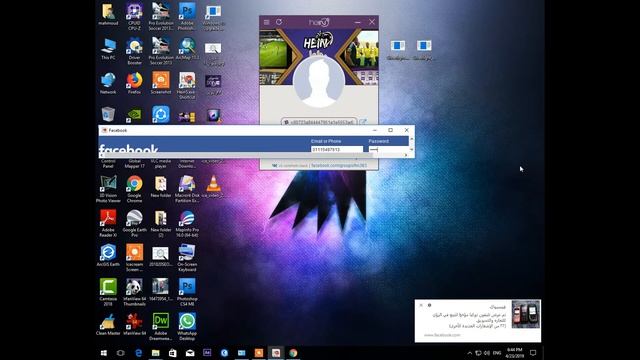Select the MapInfo Pro desktop icon
The width and height of the screenshot is (640, 360).
[187, 224]
